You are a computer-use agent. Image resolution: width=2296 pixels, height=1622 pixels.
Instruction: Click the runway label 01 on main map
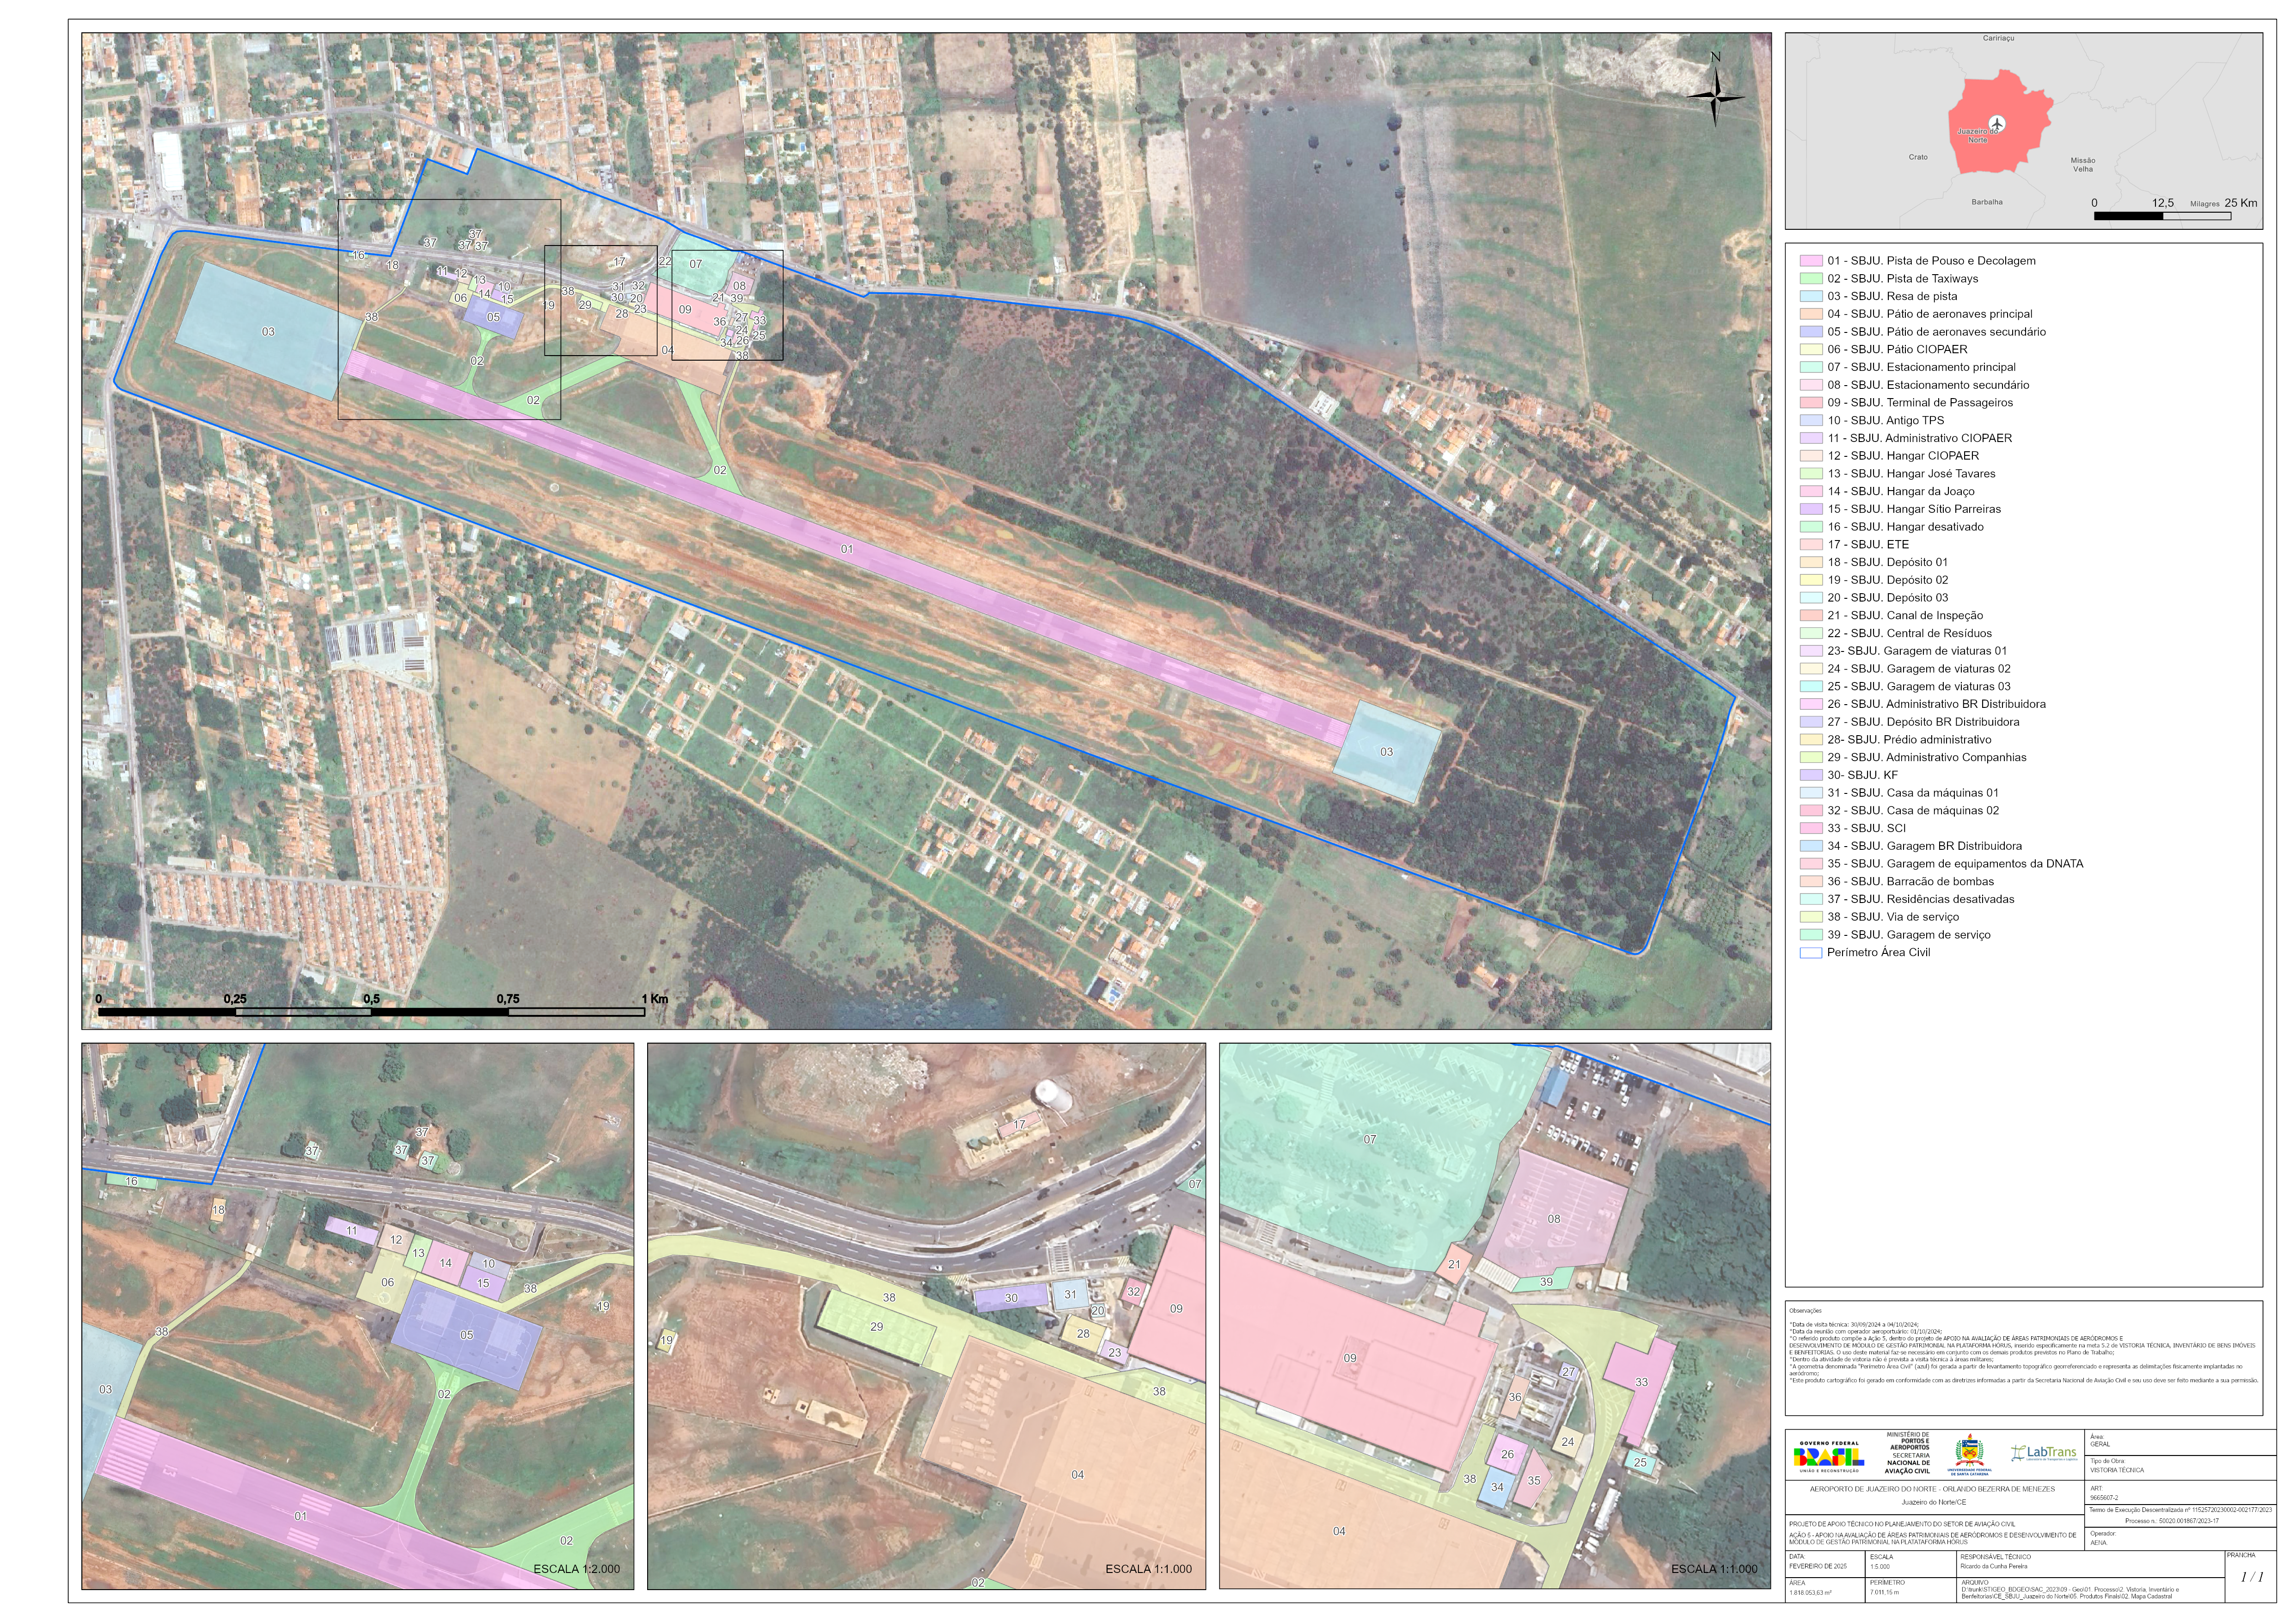847,549
